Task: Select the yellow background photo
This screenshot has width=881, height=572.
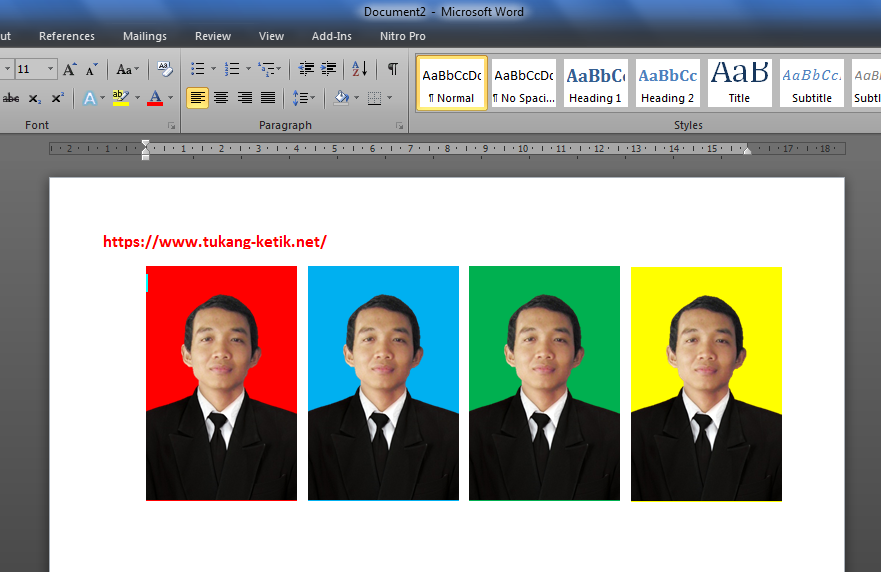Action: pyautogui.click(x=706, y=384)
